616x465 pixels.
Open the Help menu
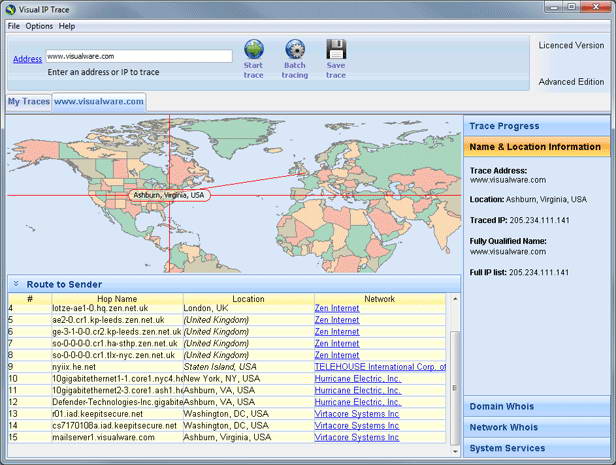pyautogui.click(x=67, y=26)
